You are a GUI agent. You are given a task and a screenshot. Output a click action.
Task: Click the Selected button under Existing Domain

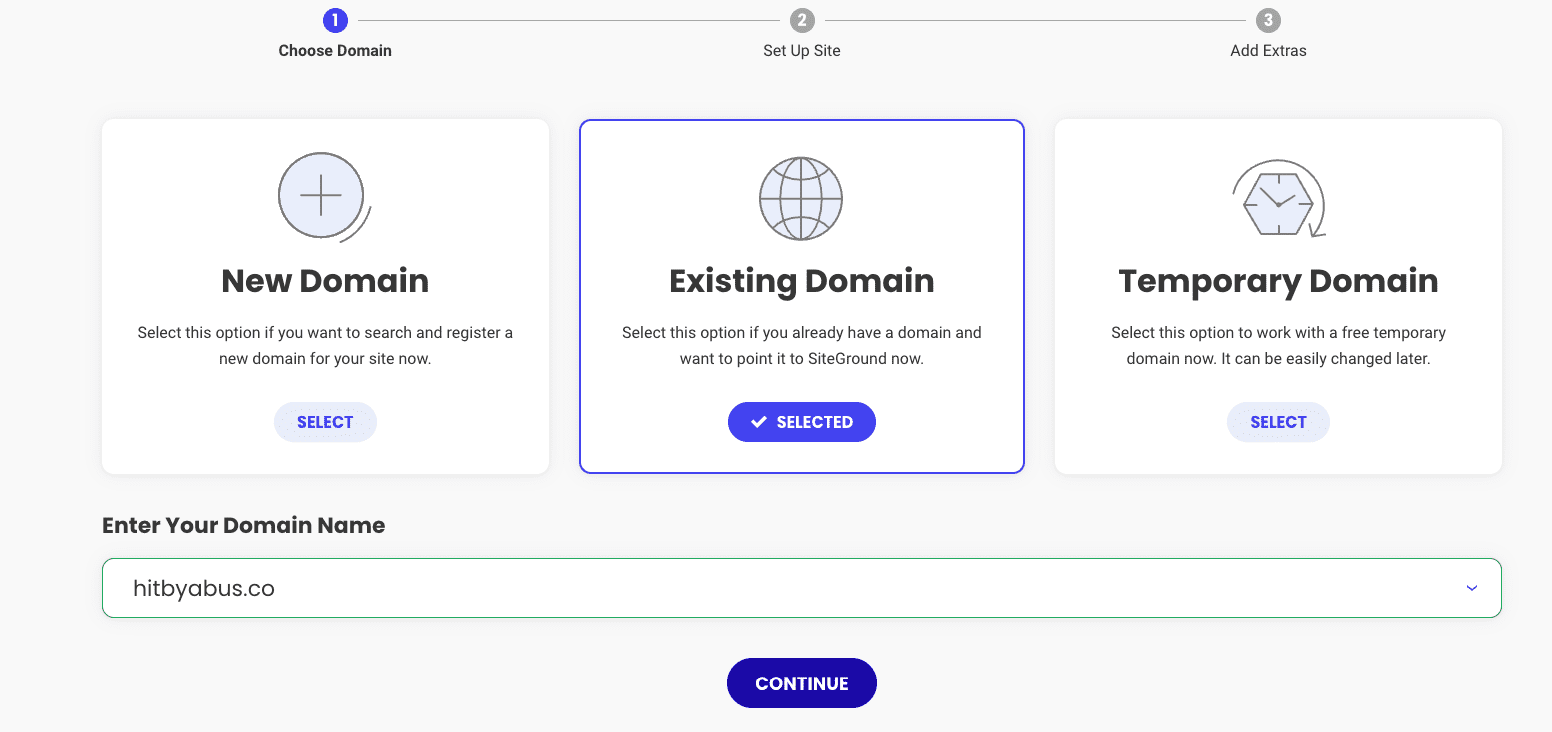coord(801,422)
